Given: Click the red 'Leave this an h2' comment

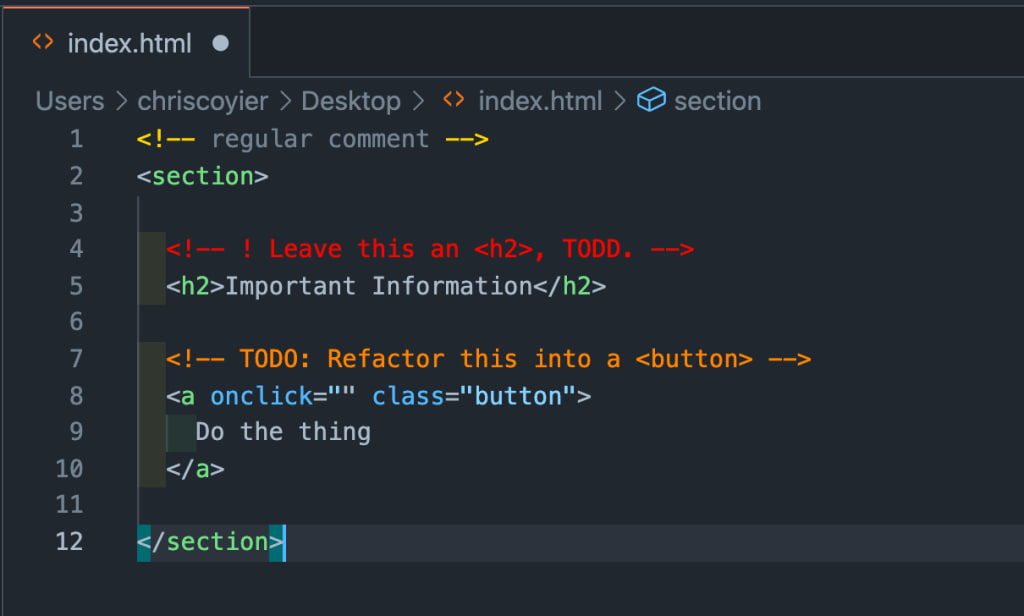Looking at the screenshot, I should 430,249.
